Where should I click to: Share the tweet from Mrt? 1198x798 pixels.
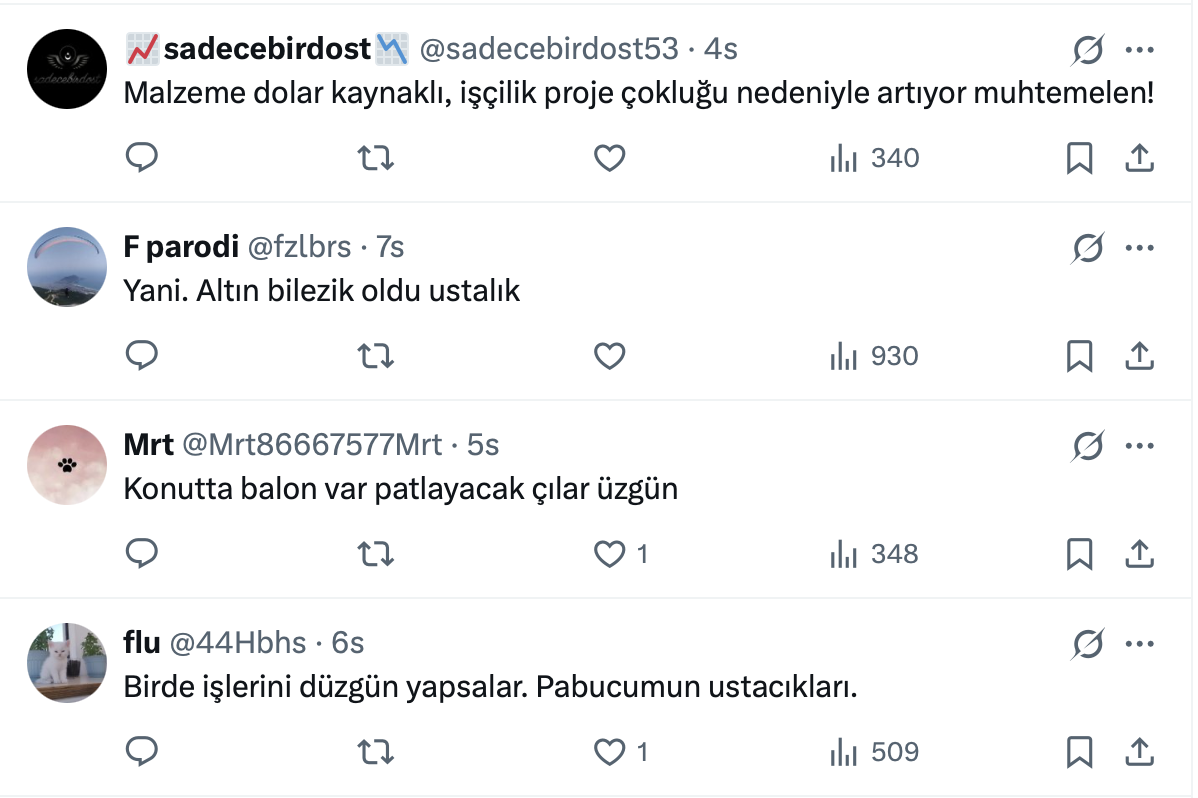pyautogui.click(x=1140, y=554)
